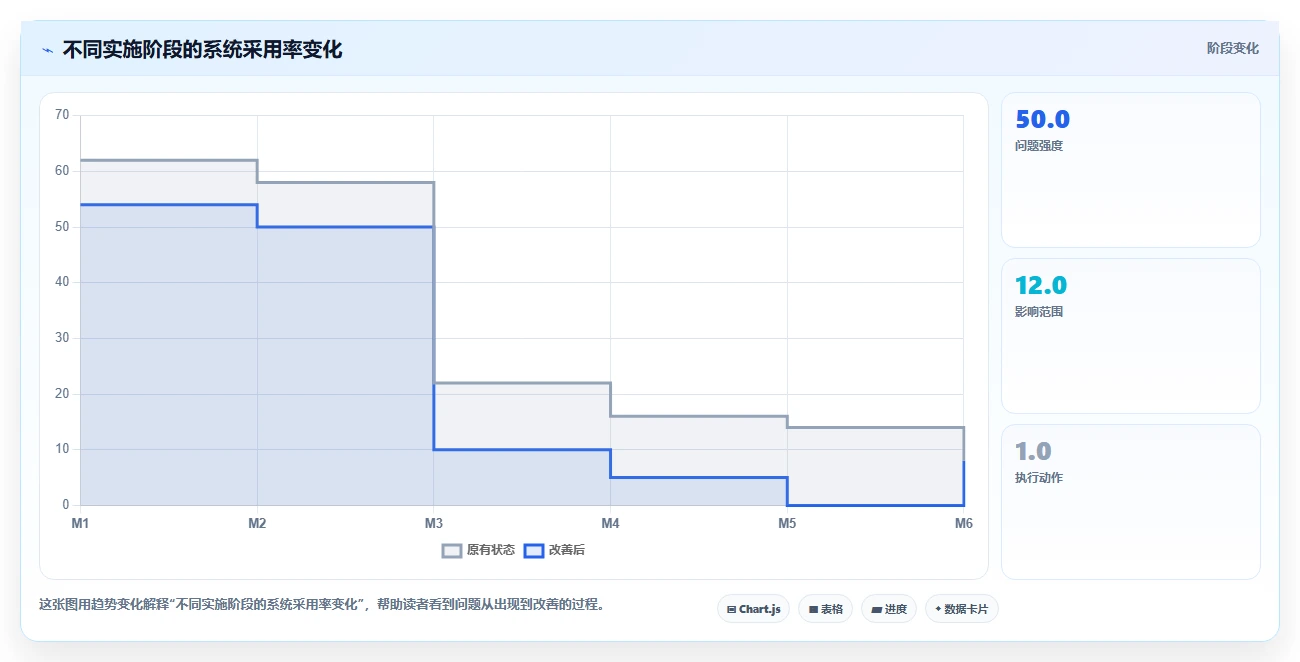Click the 30 y-axis value
Image resolution: width=1300 pixels, height=662 pixels.
pyautogui.click(x=62, y=338)
